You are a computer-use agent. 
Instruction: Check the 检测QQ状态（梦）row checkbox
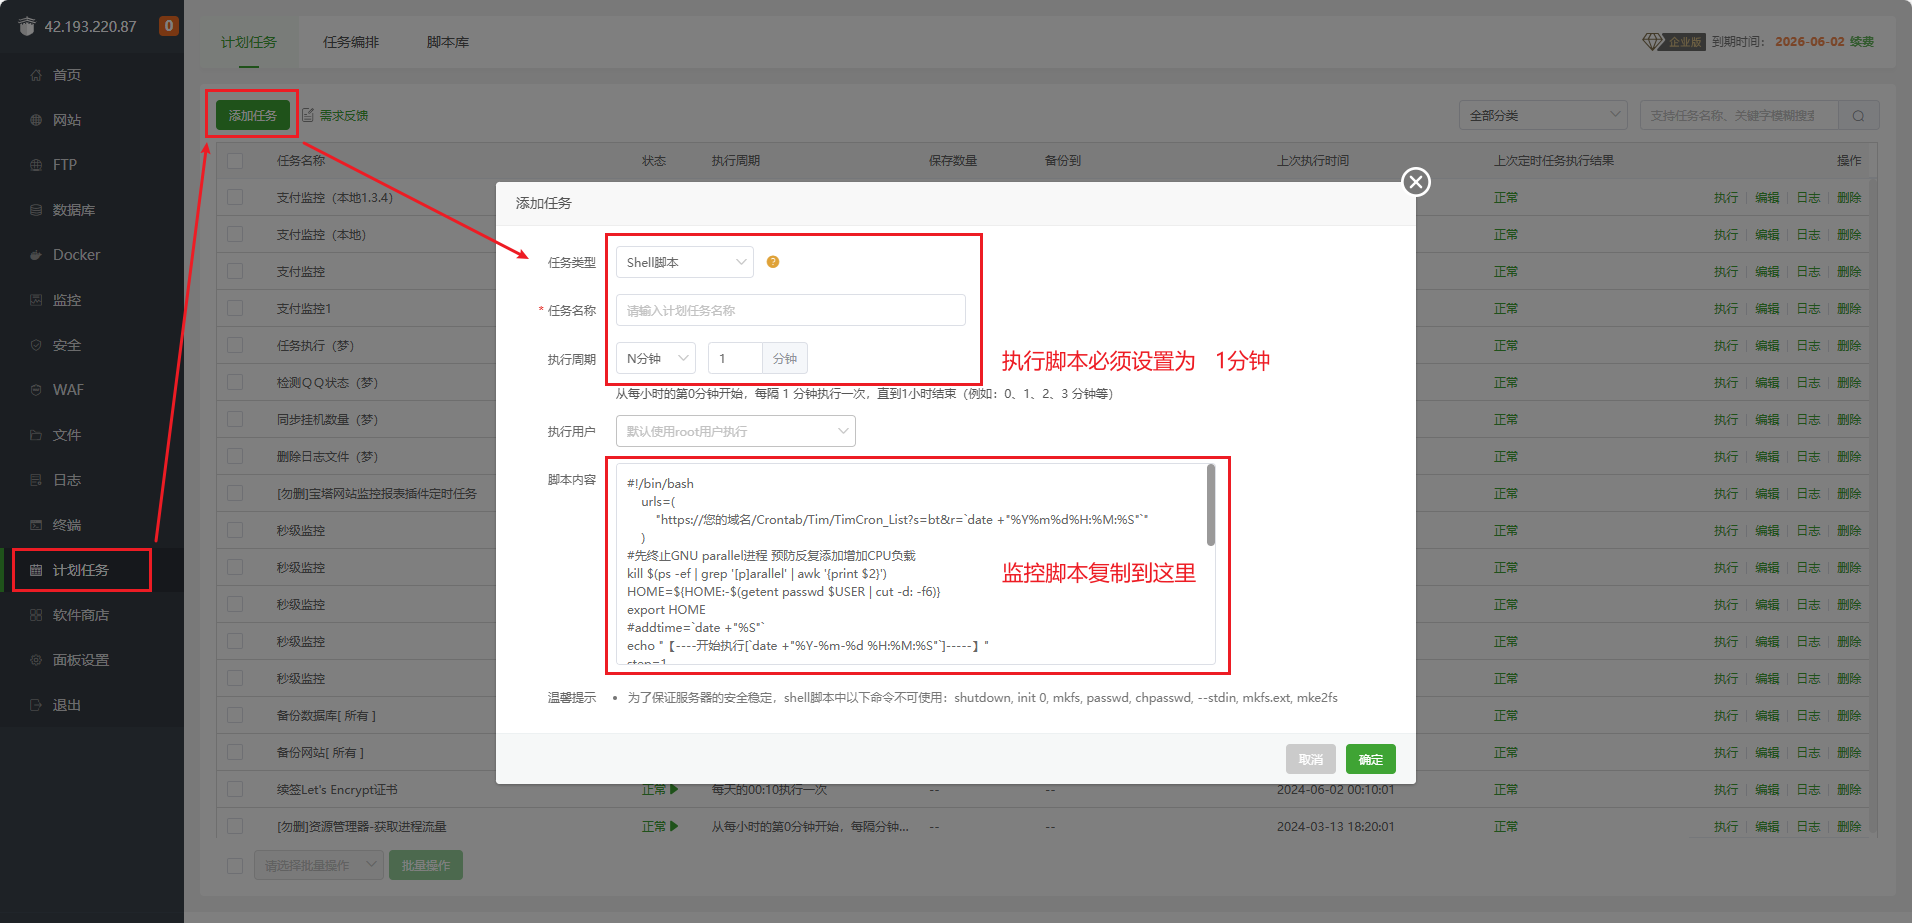click(235, 383)
